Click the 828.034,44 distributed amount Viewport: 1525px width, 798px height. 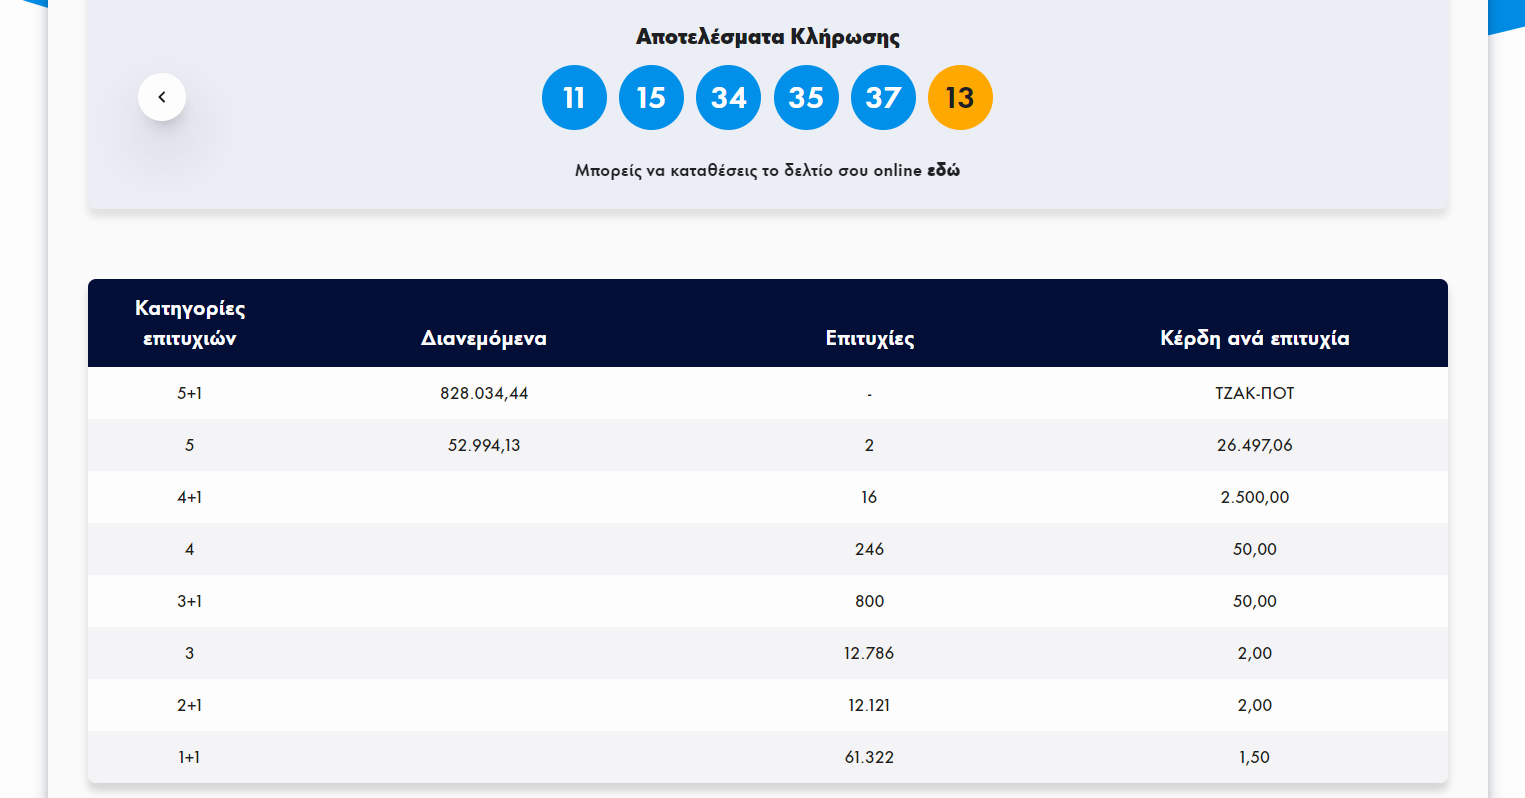[484, 393]
